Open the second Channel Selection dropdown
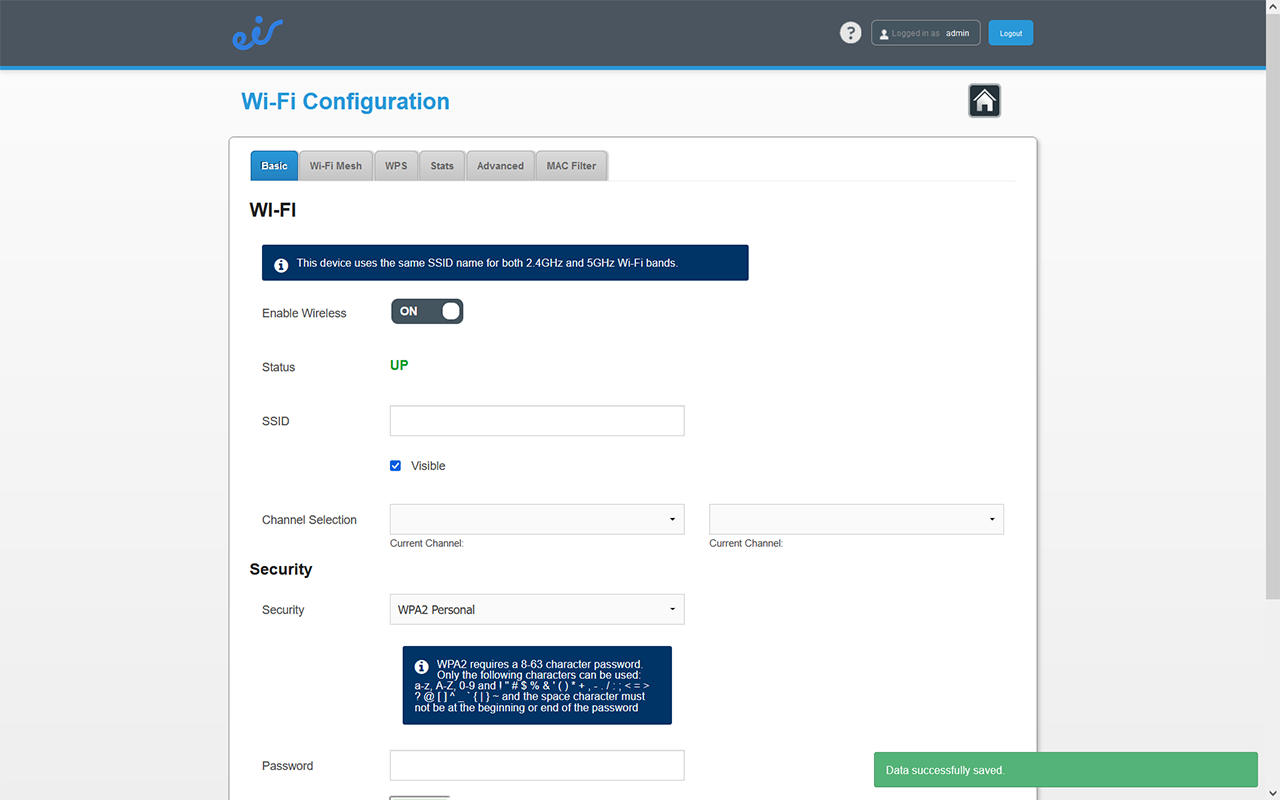The image size is (1280, 800). coord(856,519)
